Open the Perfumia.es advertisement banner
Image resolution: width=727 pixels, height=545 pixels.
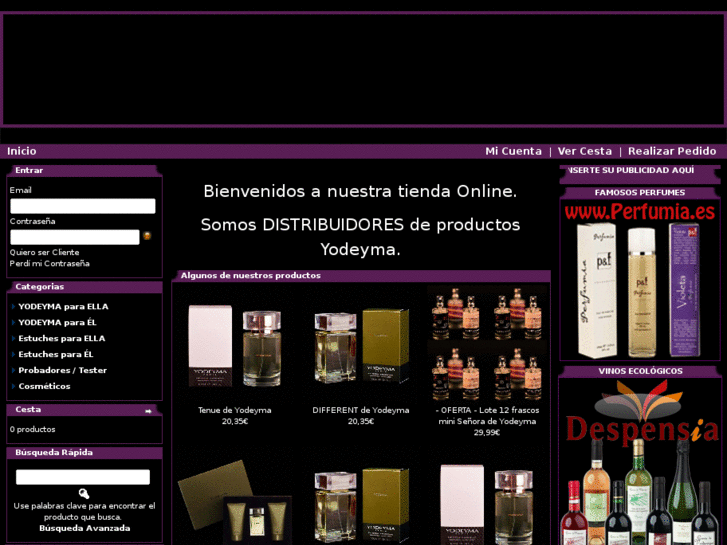640,280
